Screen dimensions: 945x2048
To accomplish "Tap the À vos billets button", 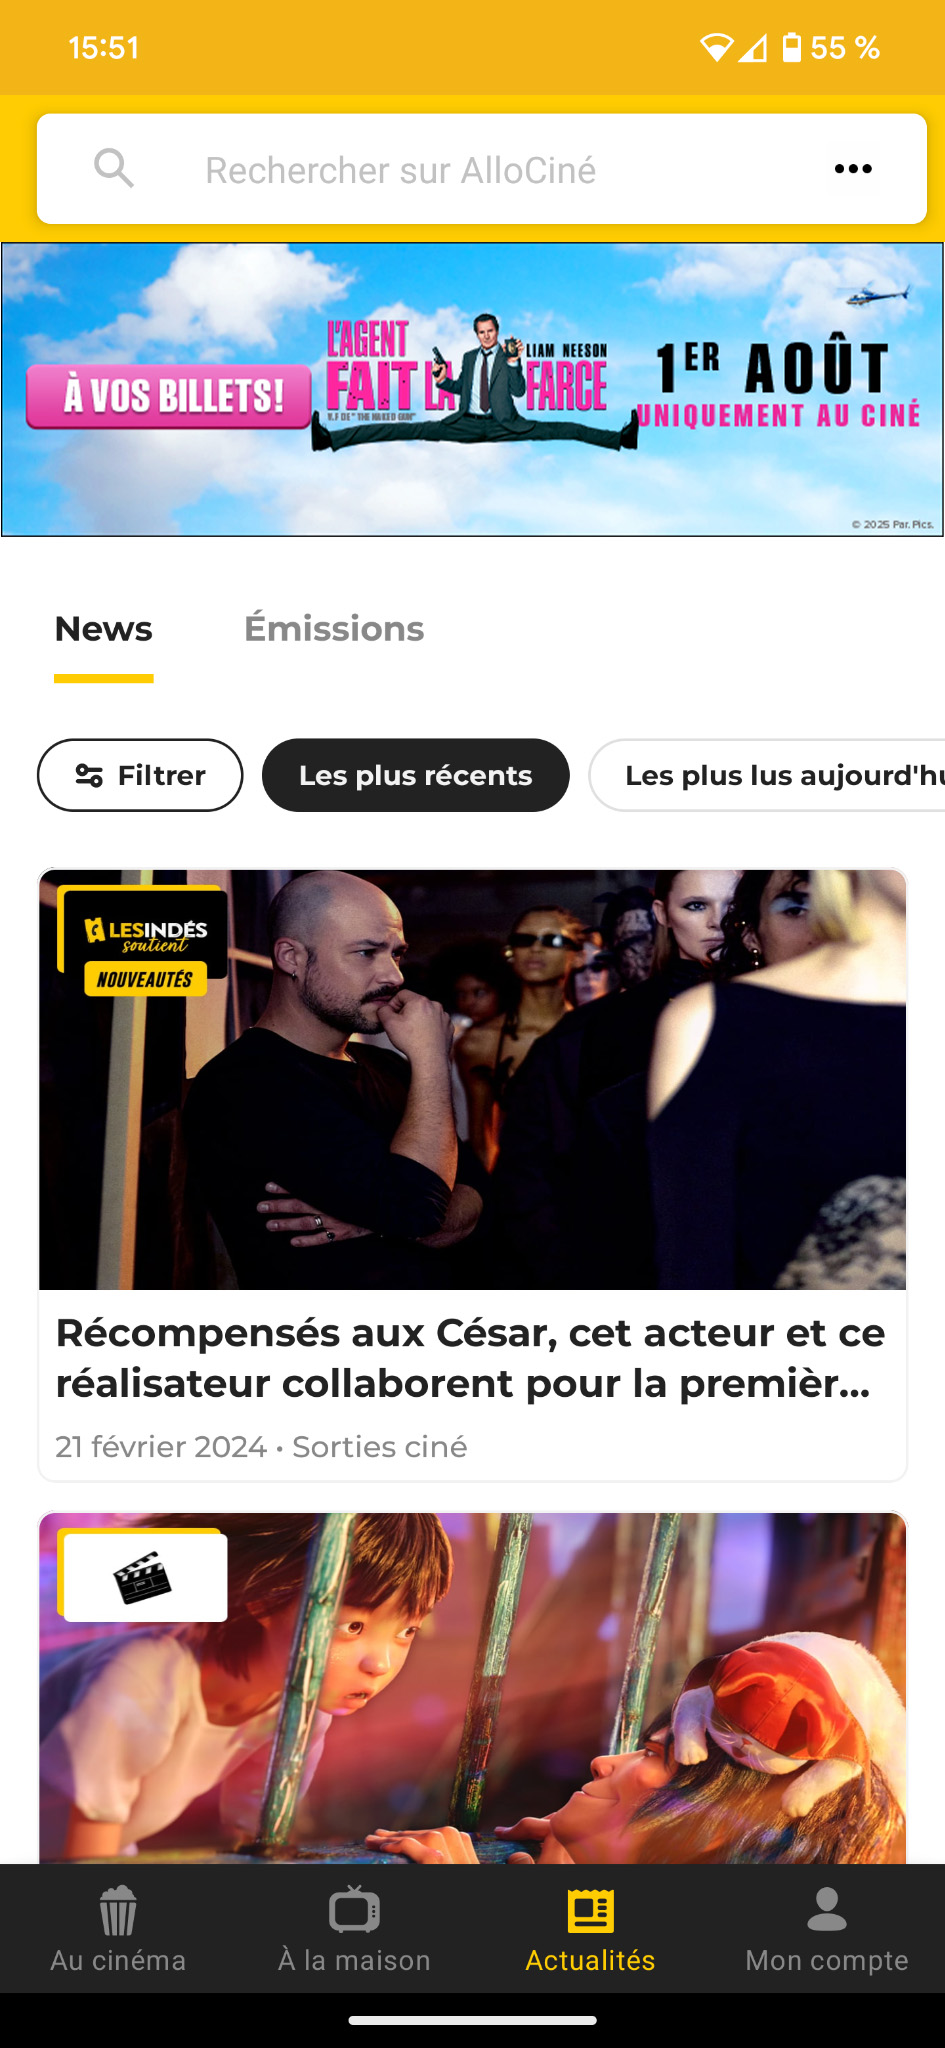I will click(x=170, y=396).
